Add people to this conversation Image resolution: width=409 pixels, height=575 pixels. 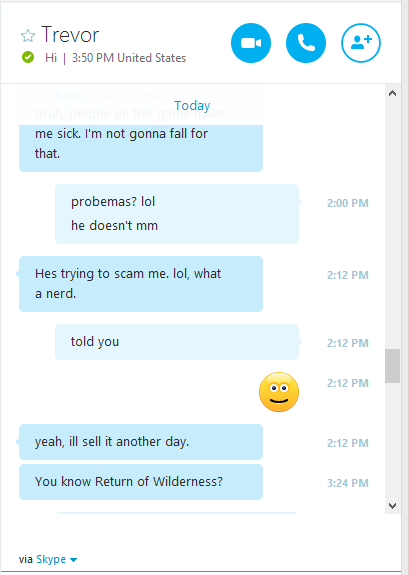pos(361,43)
